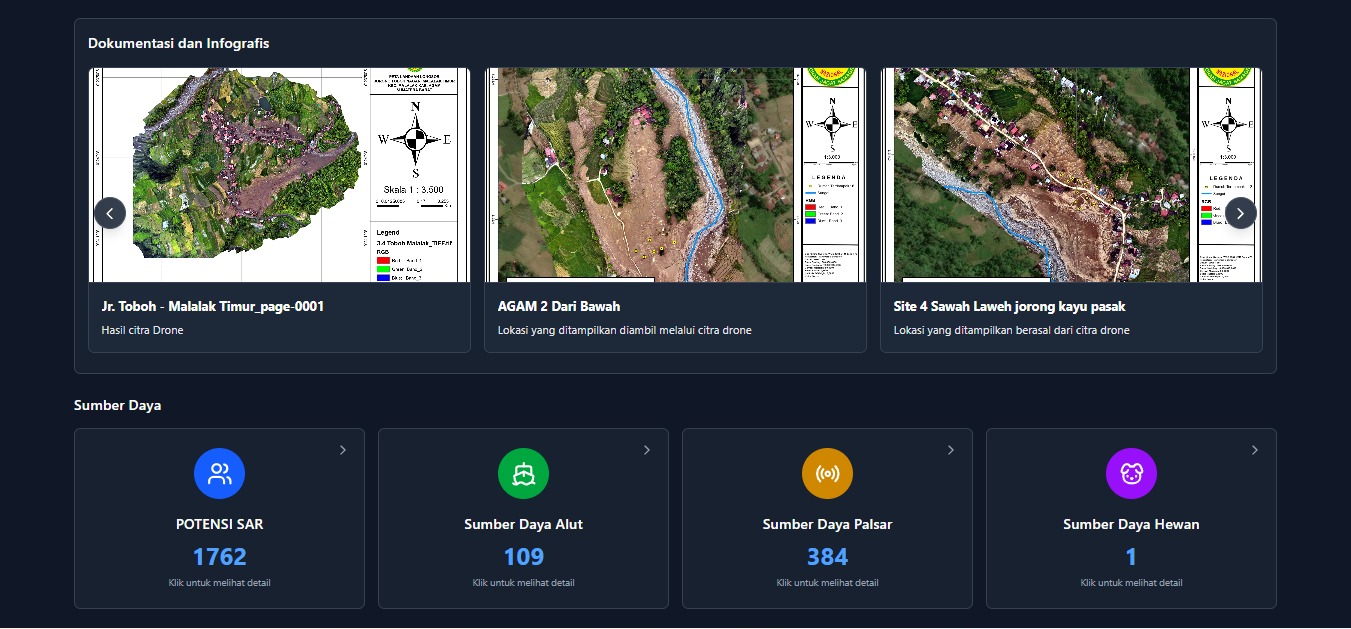Go to previous slide in documentation carousel
Viewport: 1351px width, 629px height.
pos(110,213)
